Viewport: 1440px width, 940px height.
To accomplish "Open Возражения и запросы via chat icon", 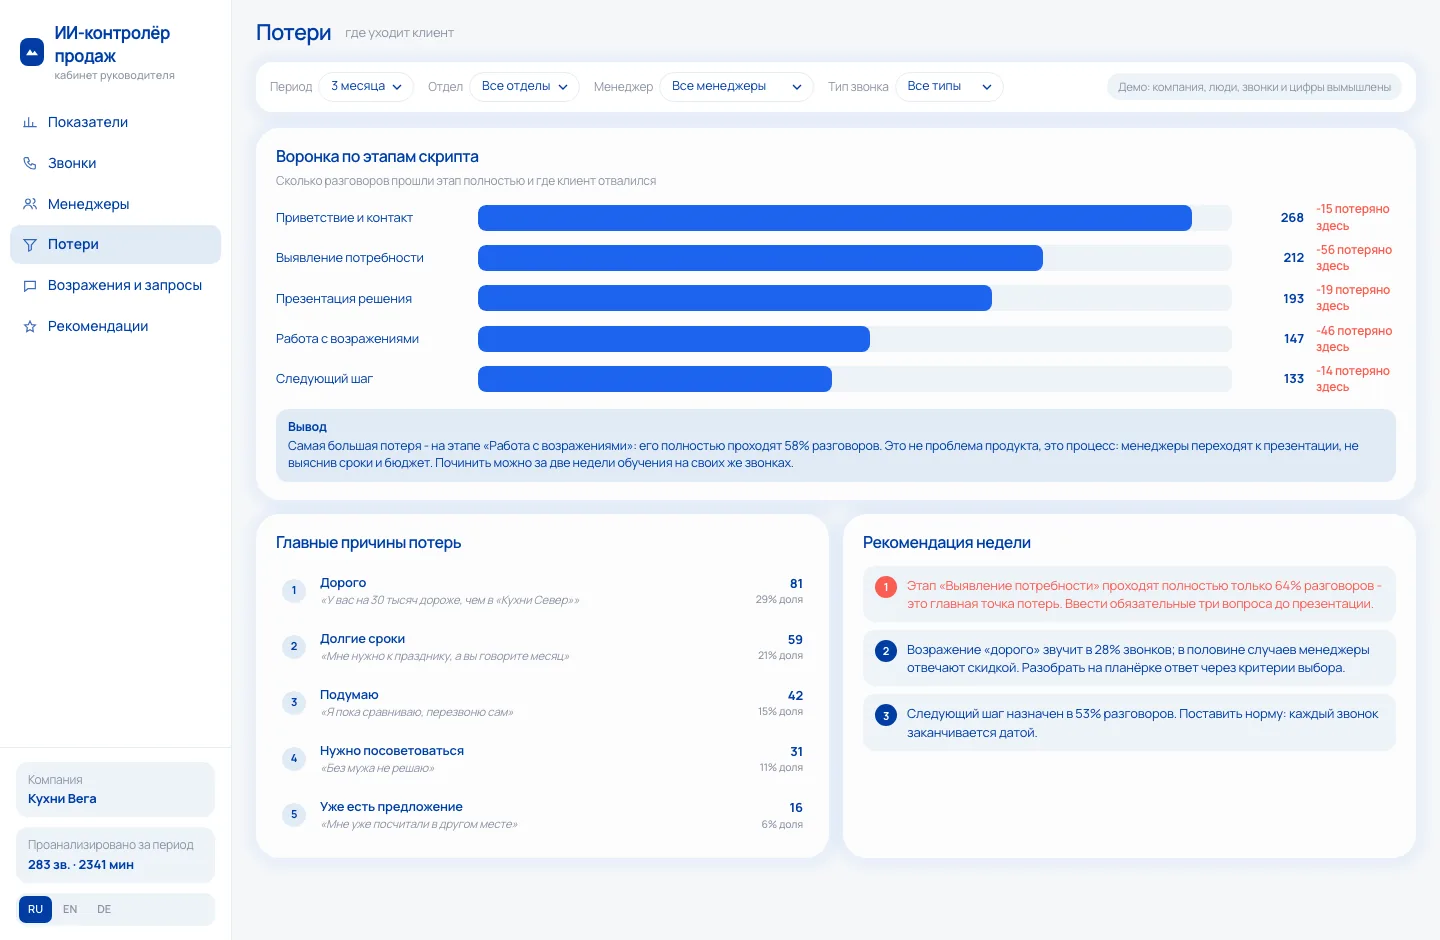I will pos(30,285).
